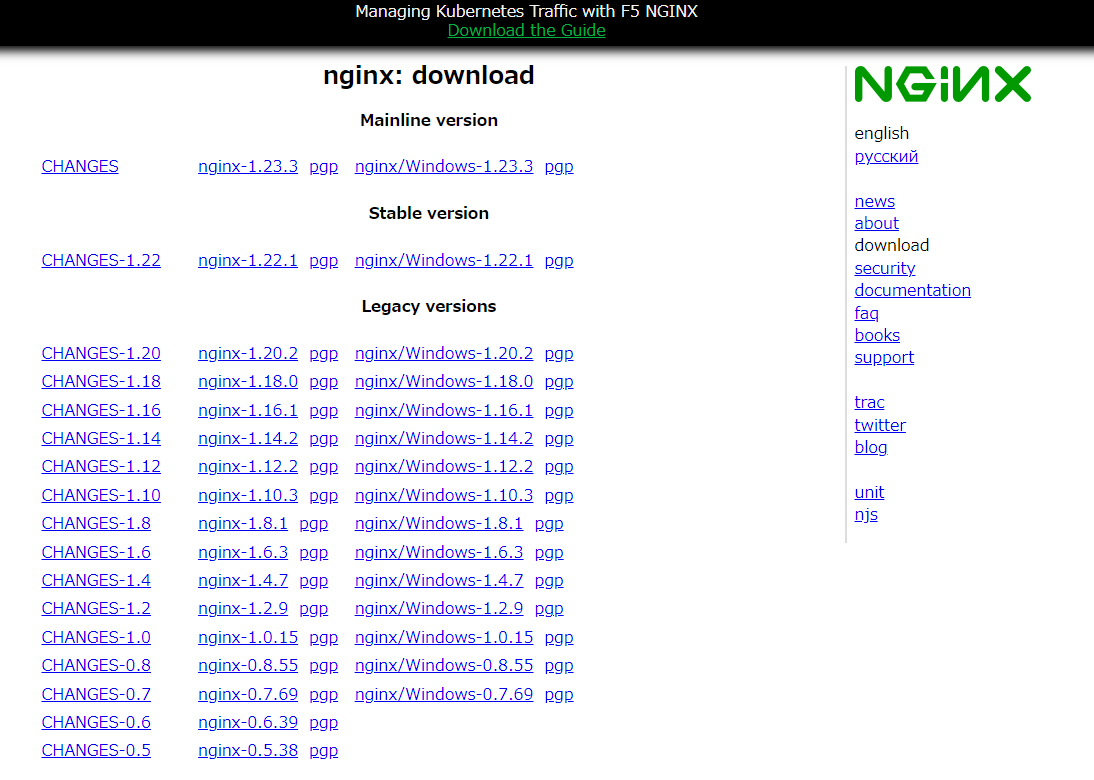The width and height of the screenshot is (1094, 780).
Task: Open the faq page
Action: pyautogui.click(x=867, y=314)
